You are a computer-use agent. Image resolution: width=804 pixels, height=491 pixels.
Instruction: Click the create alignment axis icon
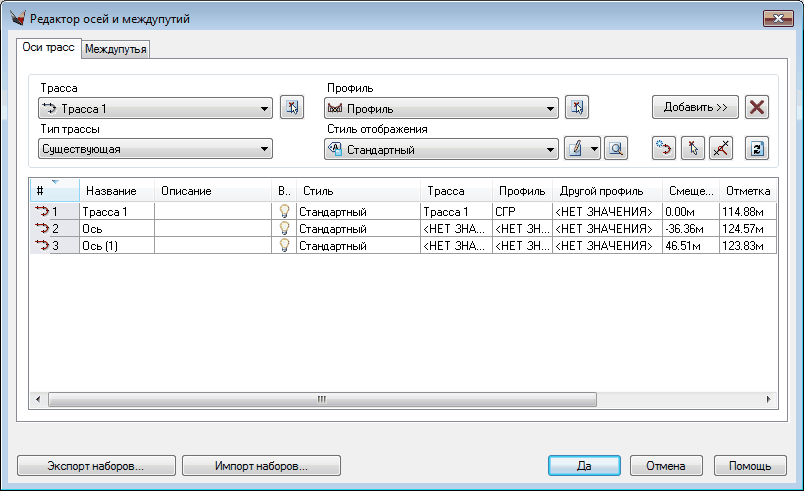[x=663, y=149]
